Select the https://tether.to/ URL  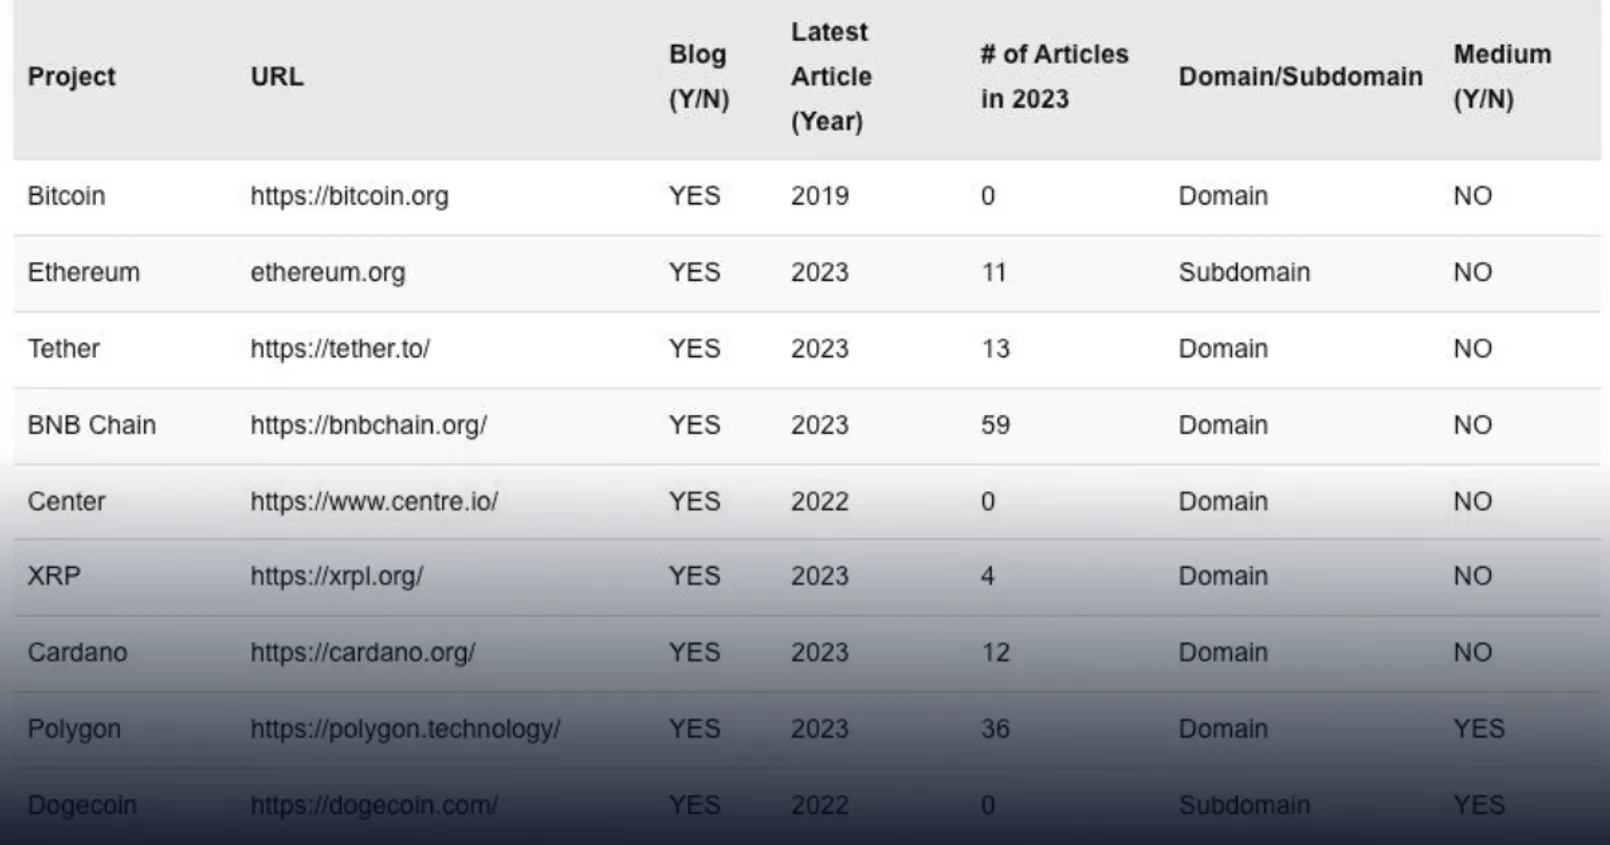[340, 349]
